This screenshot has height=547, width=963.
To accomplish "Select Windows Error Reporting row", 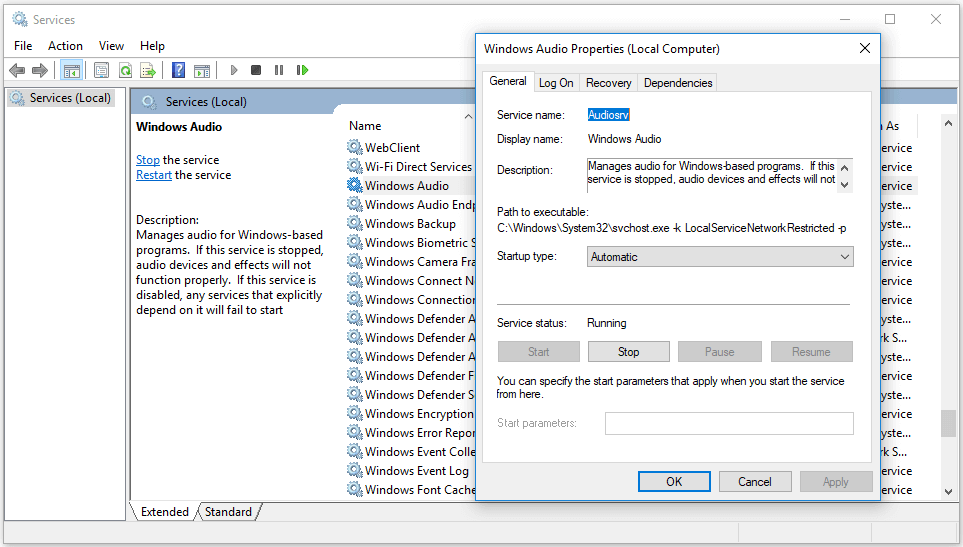I will pyautogui.click(x=411, y=433).
